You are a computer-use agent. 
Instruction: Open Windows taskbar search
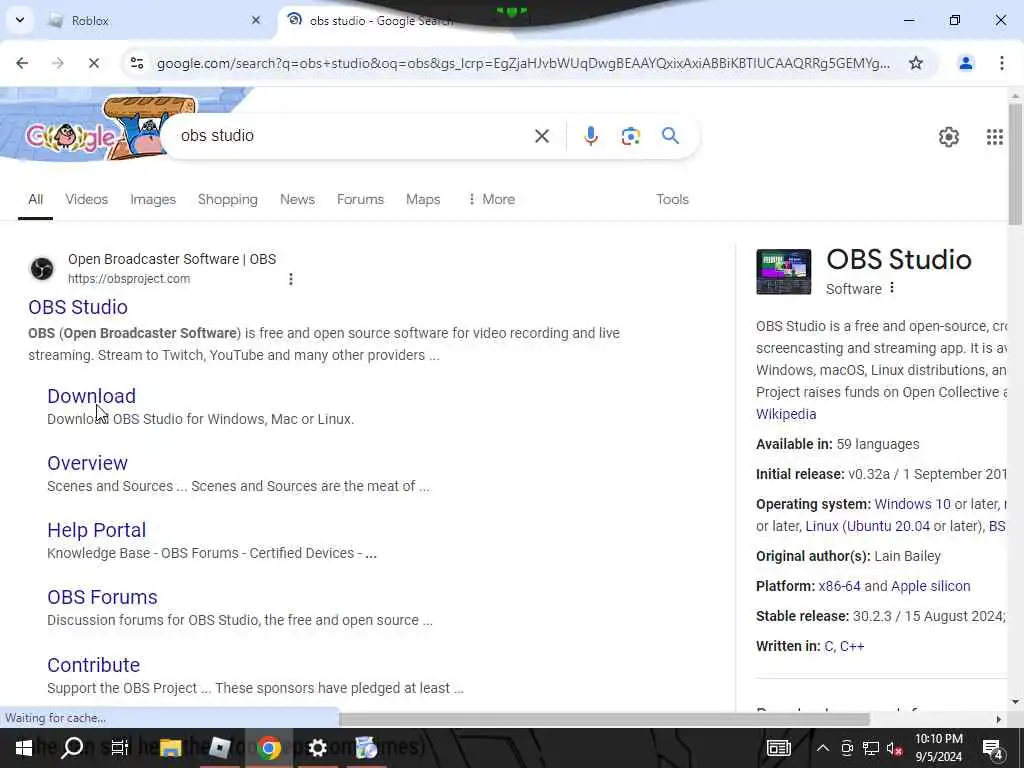(72, 748)
